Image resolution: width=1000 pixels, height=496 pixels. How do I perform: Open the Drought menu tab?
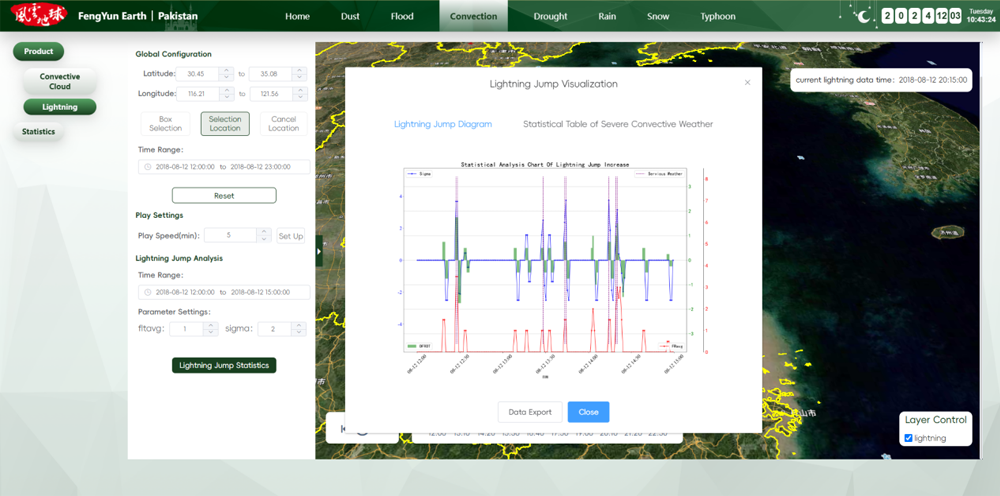pyautogui.click(x=550, y=16)
